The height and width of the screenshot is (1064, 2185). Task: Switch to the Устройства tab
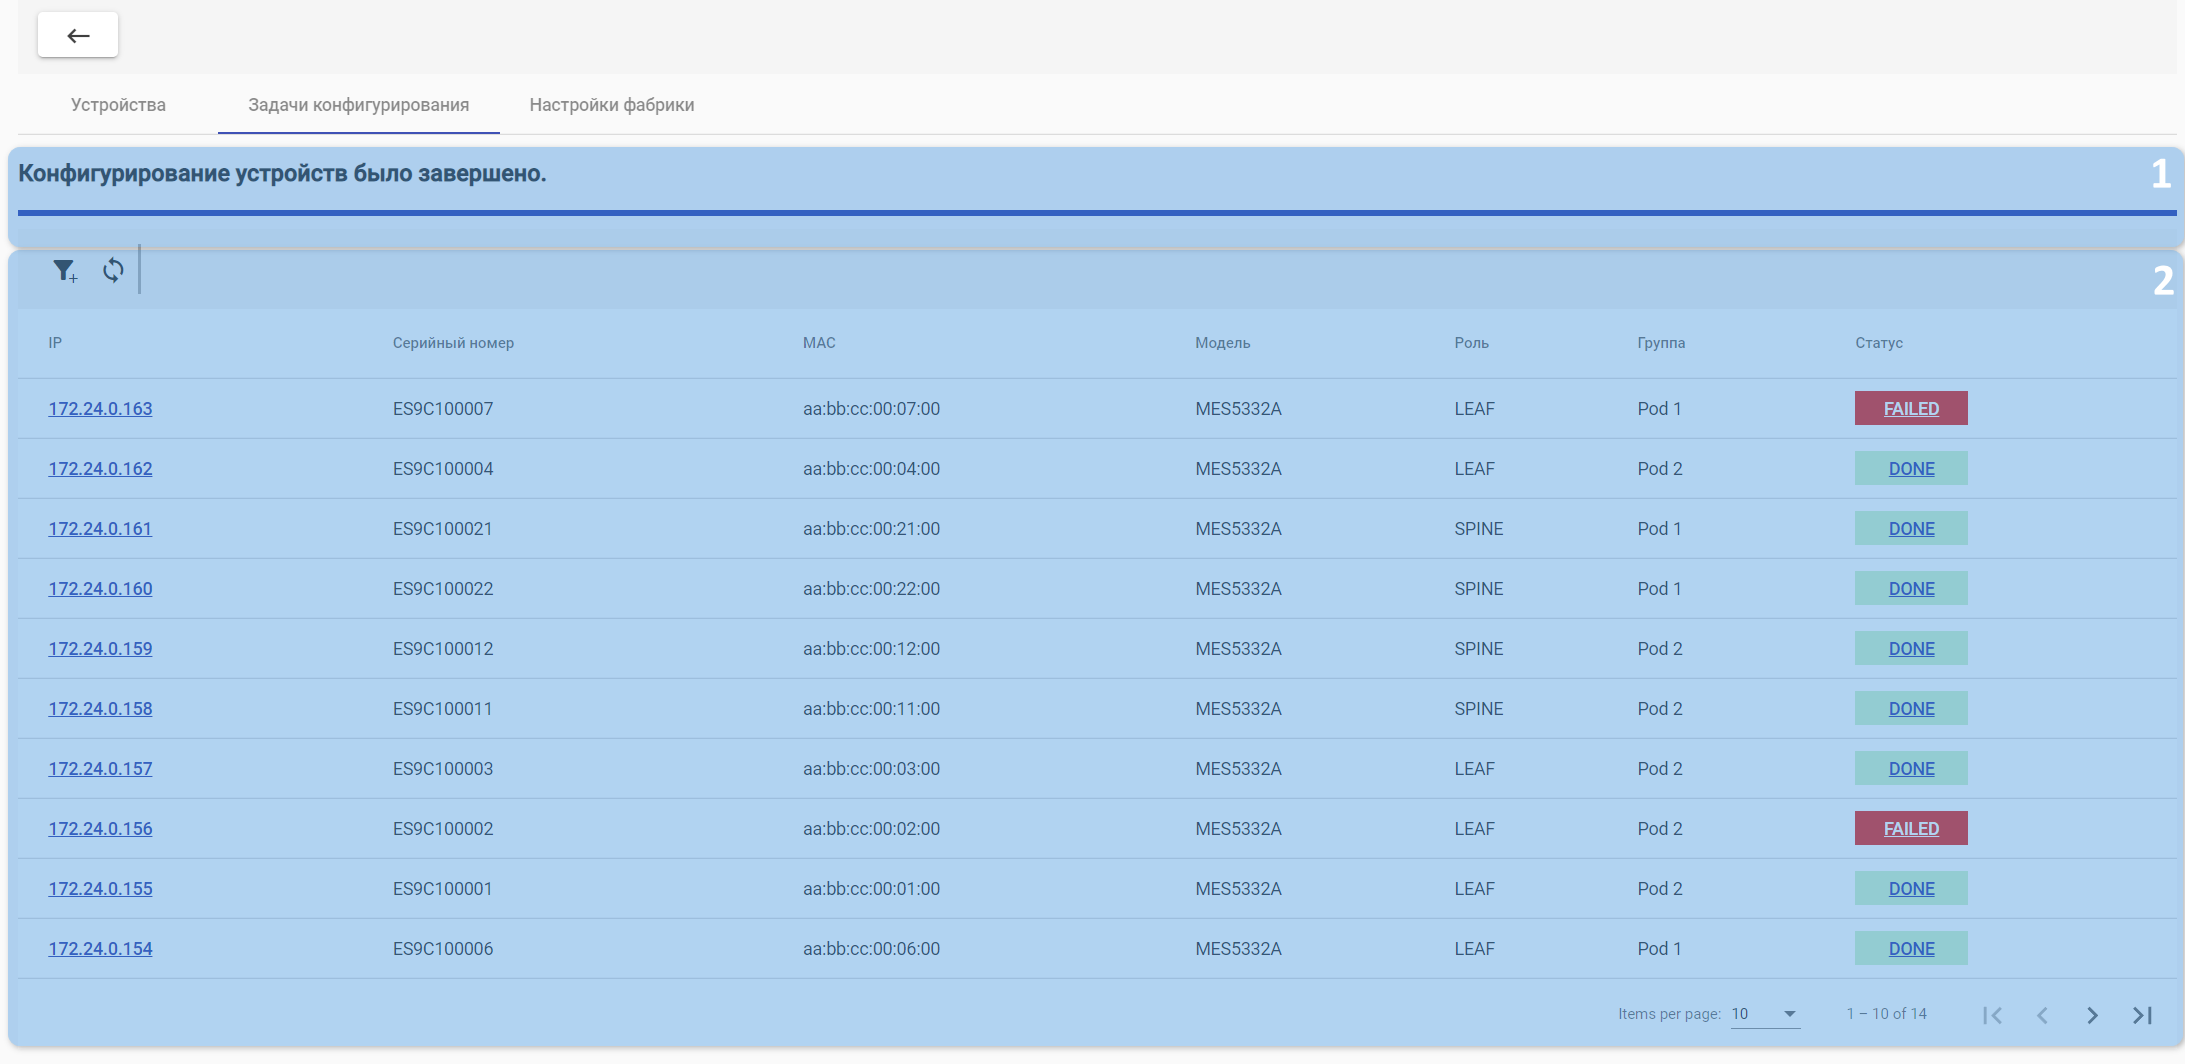click(x=118, y=105)
